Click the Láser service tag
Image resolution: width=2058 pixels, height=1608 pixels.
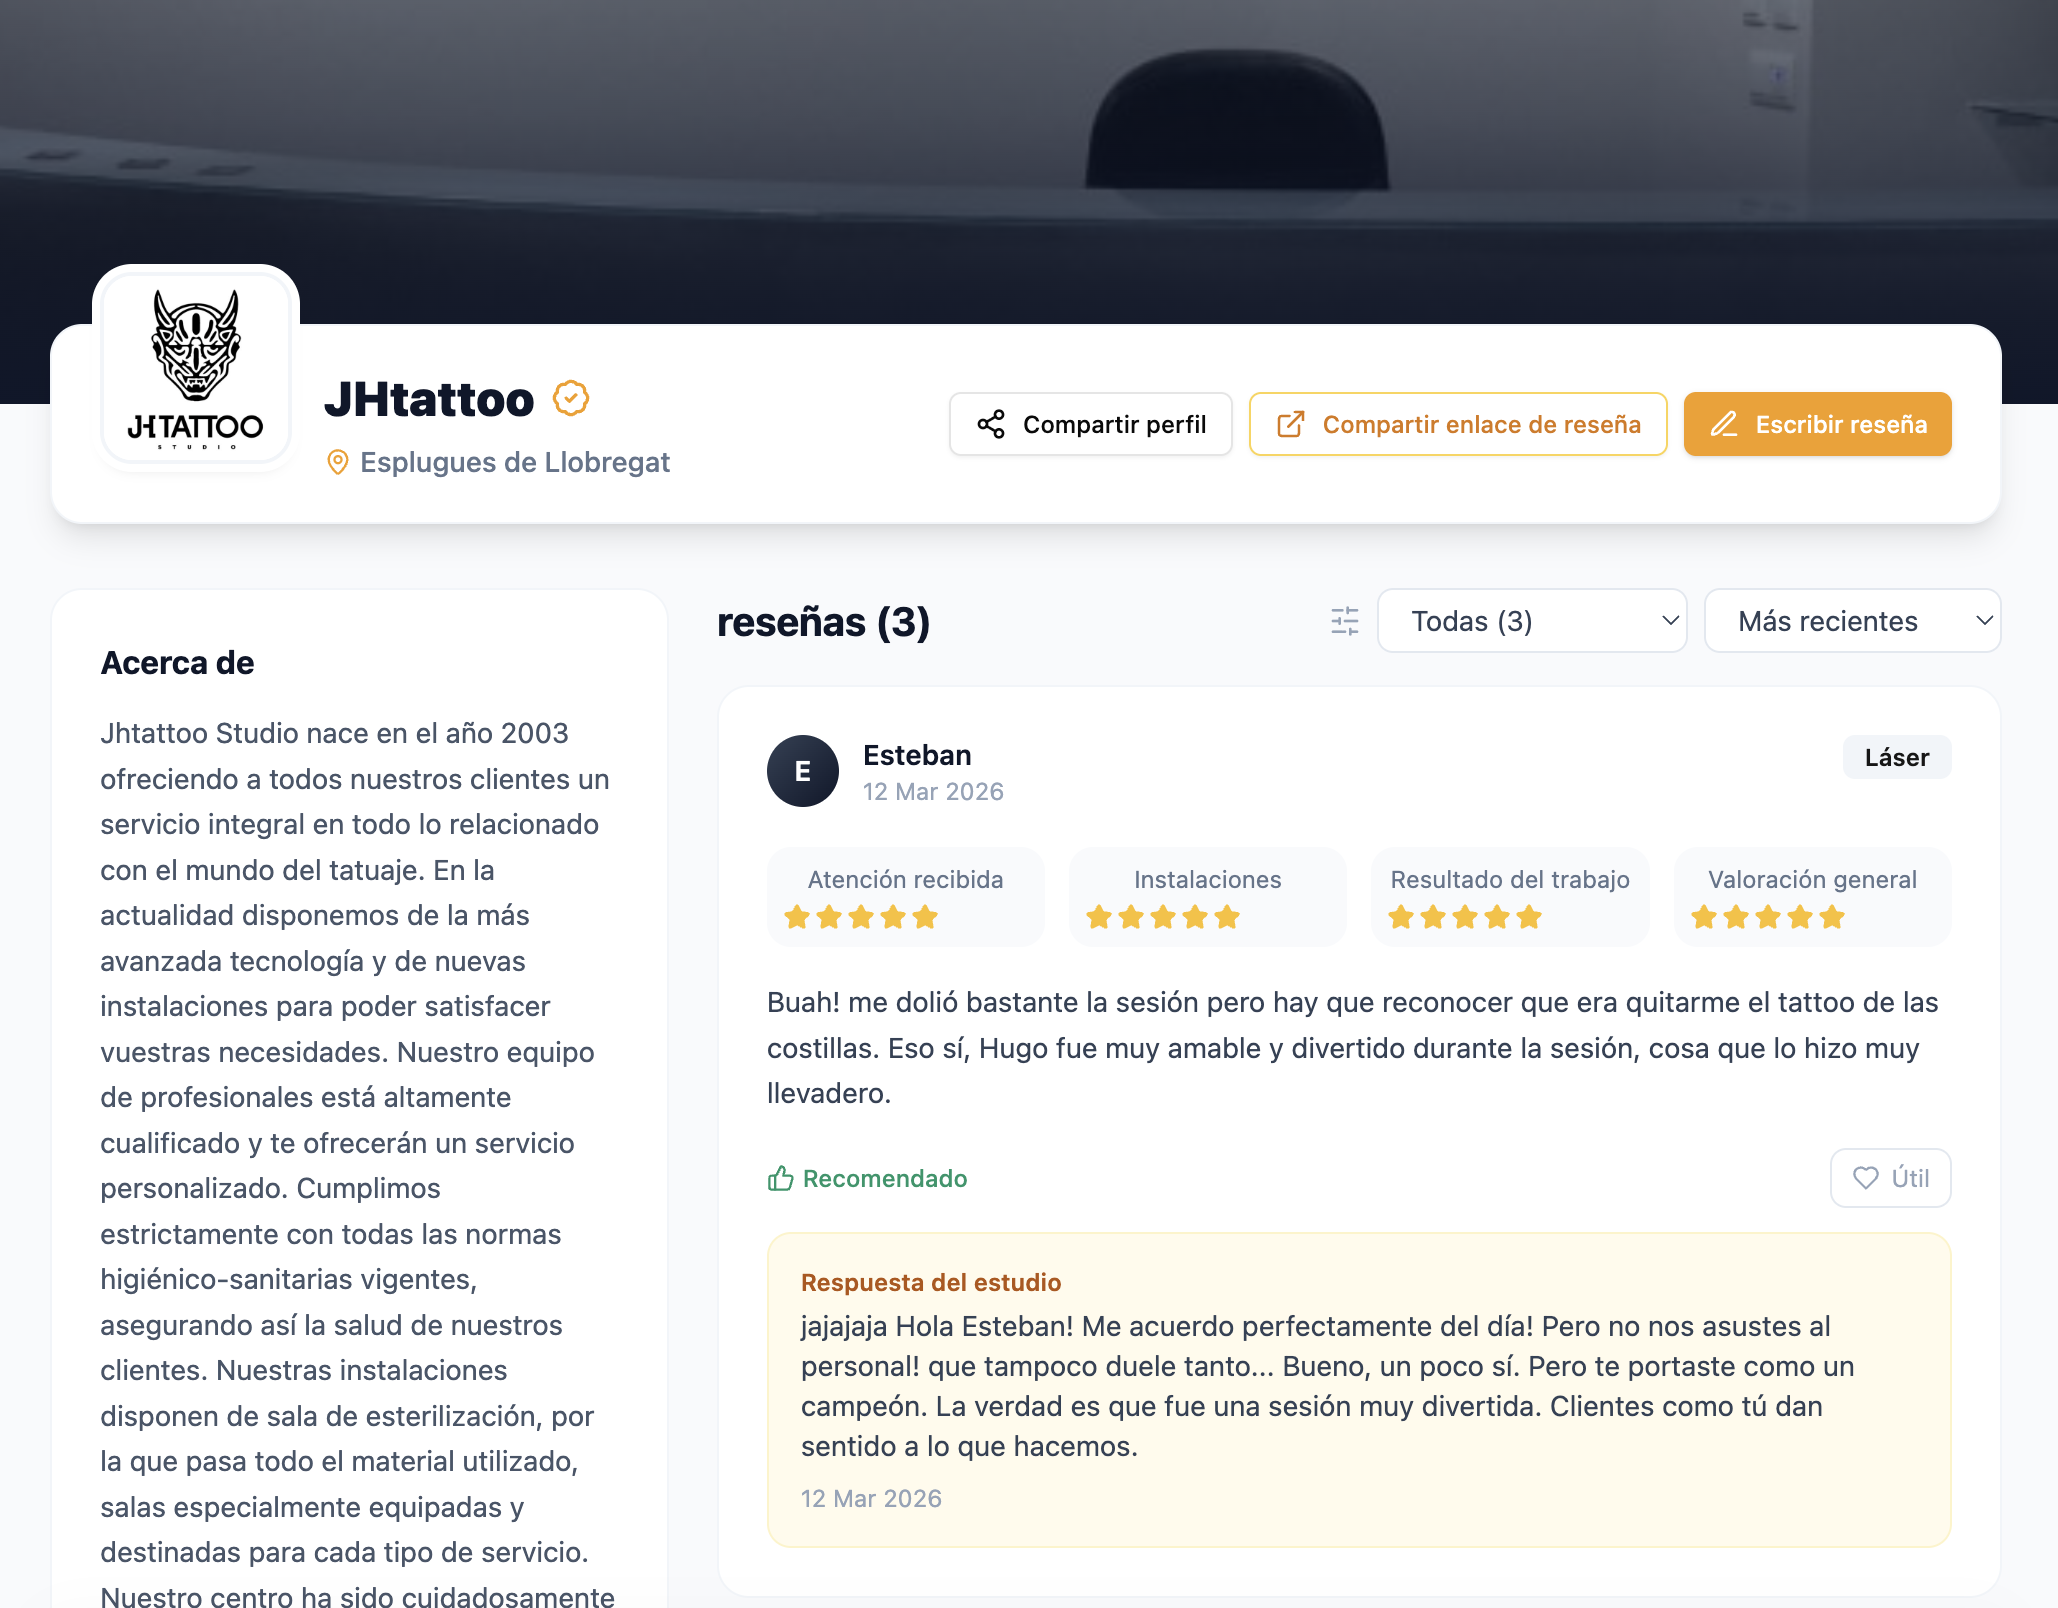[1897, 757]
